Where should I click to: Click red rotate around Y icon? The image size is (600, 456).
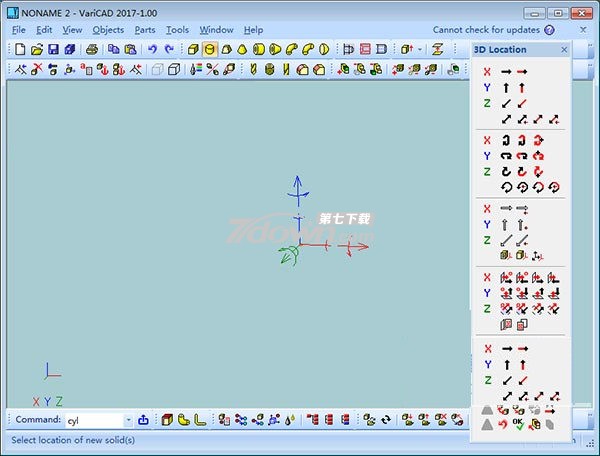[522, 156]
